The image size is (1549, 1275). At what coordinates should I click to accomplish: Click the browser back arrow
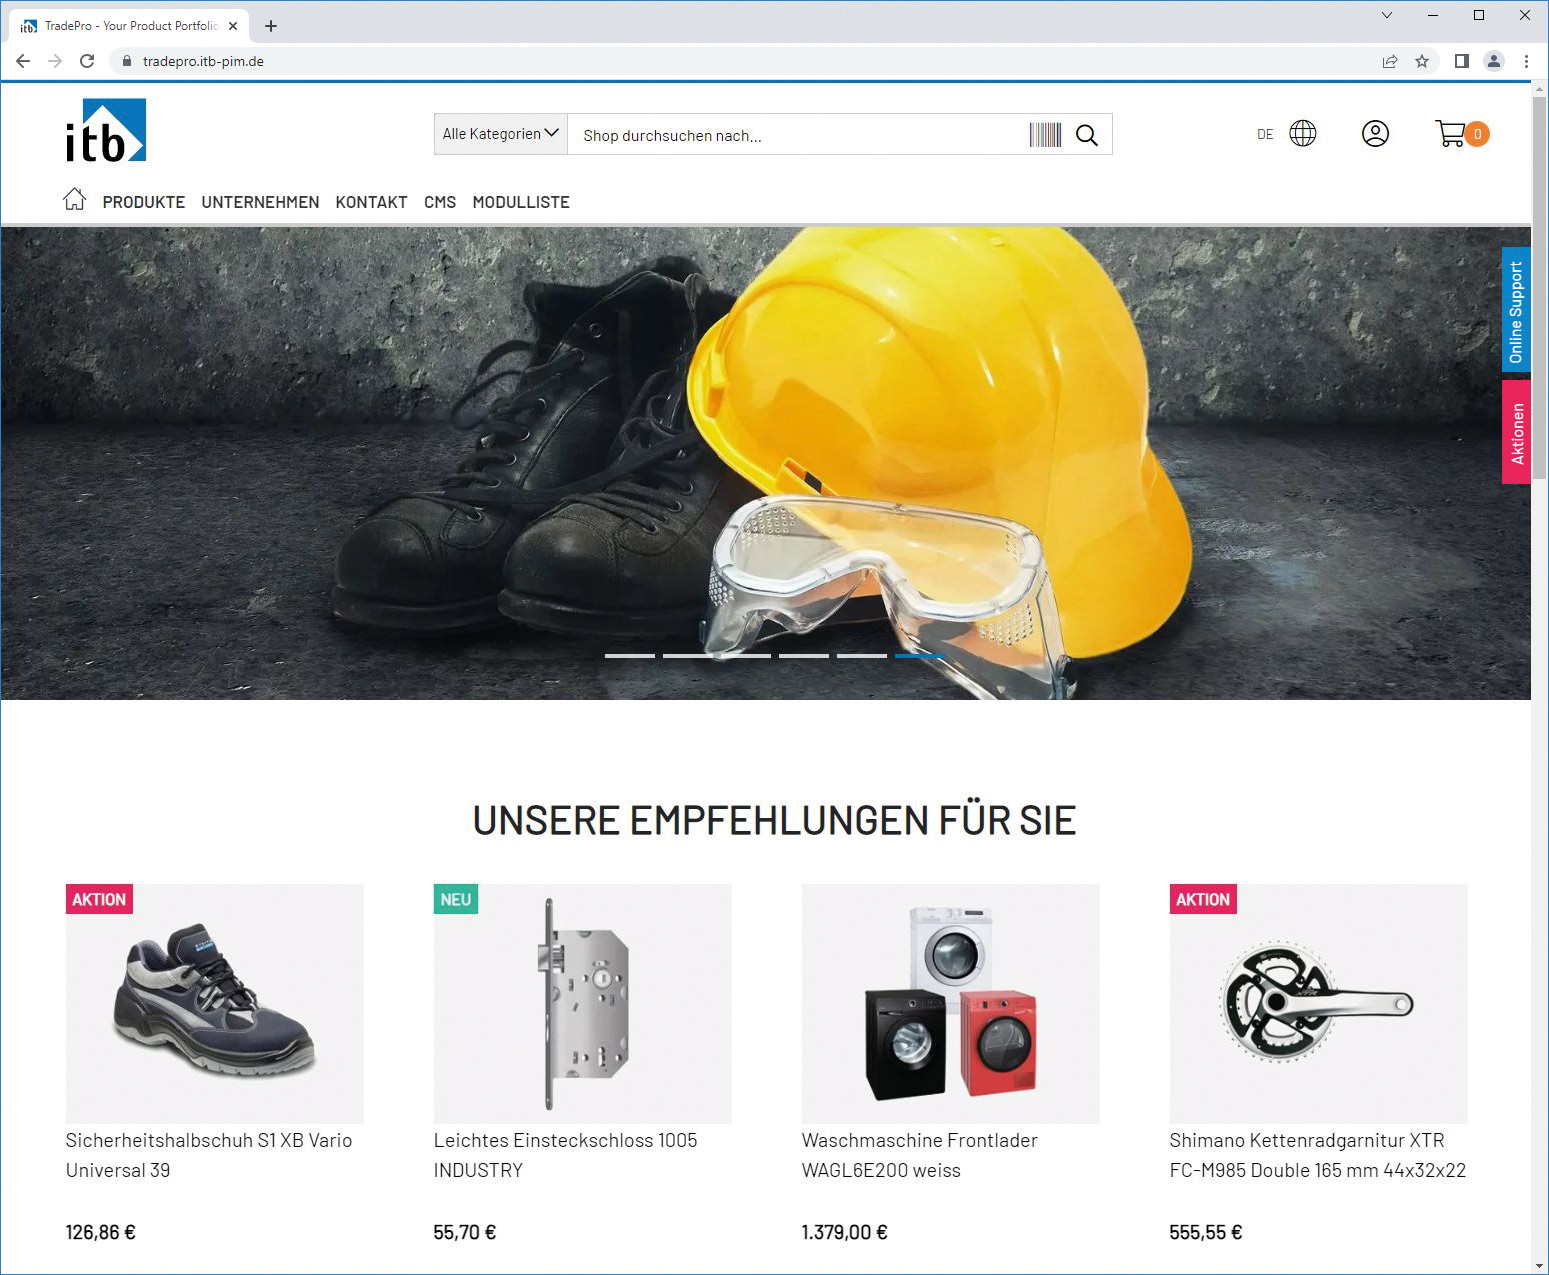[x=23, y=61]
